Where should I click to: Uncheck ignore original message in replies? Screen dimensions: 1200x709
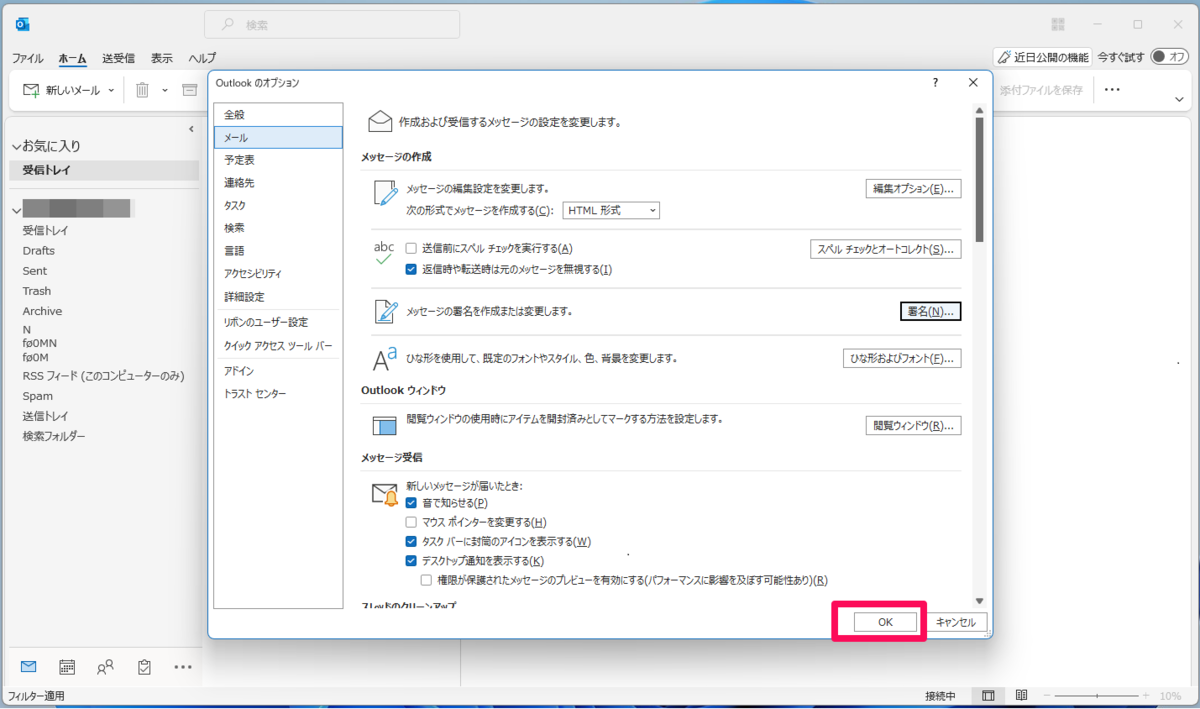click(x=411, y=269)
